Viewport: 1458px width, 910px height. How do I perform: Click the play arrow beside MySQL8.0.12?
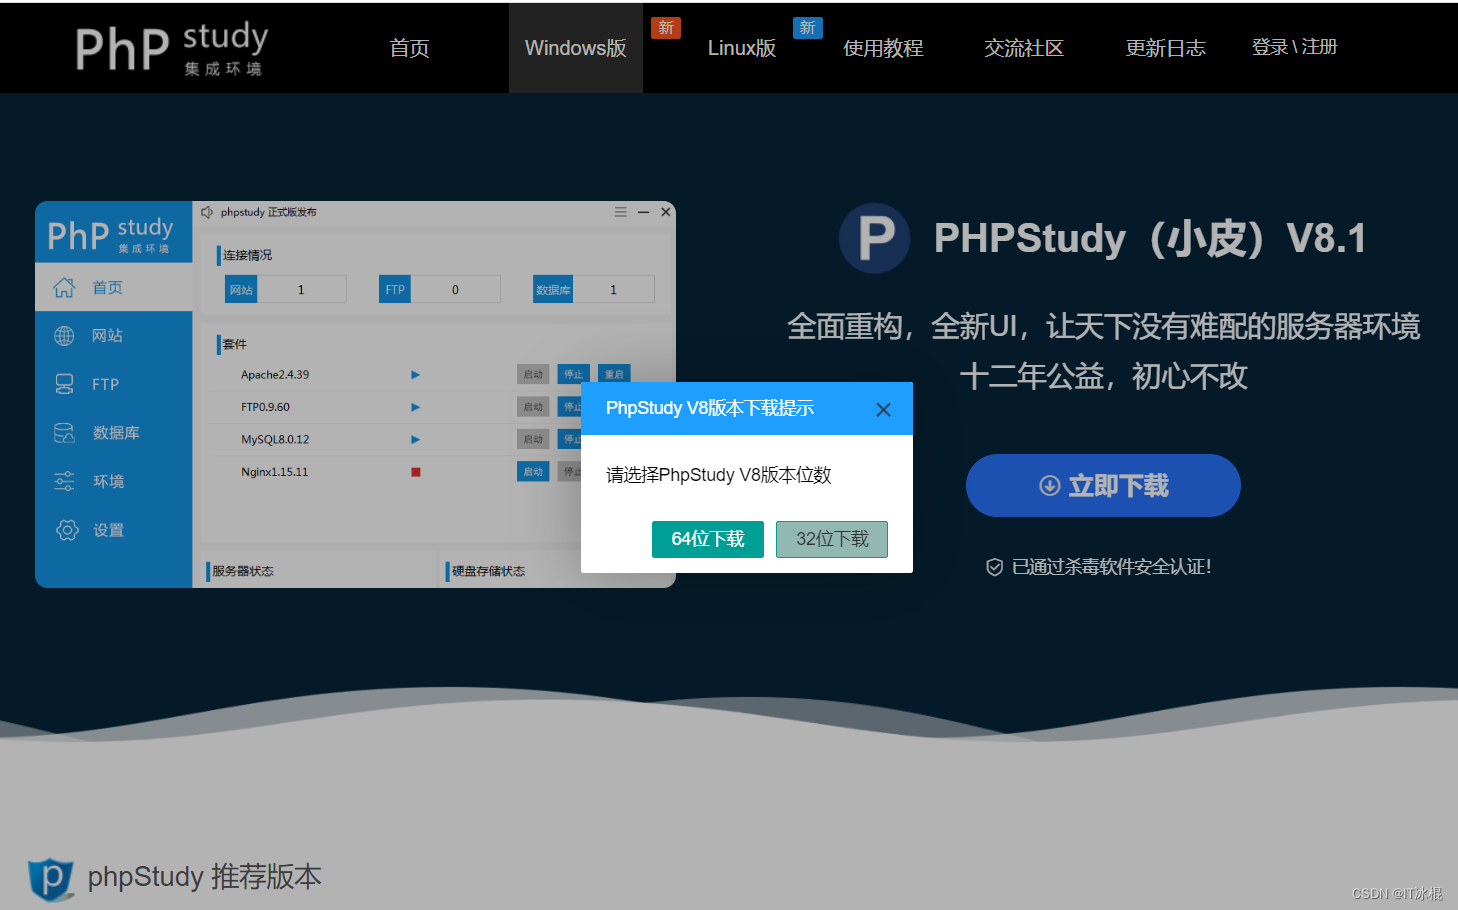pyautogui.click(x=415, y=439)
